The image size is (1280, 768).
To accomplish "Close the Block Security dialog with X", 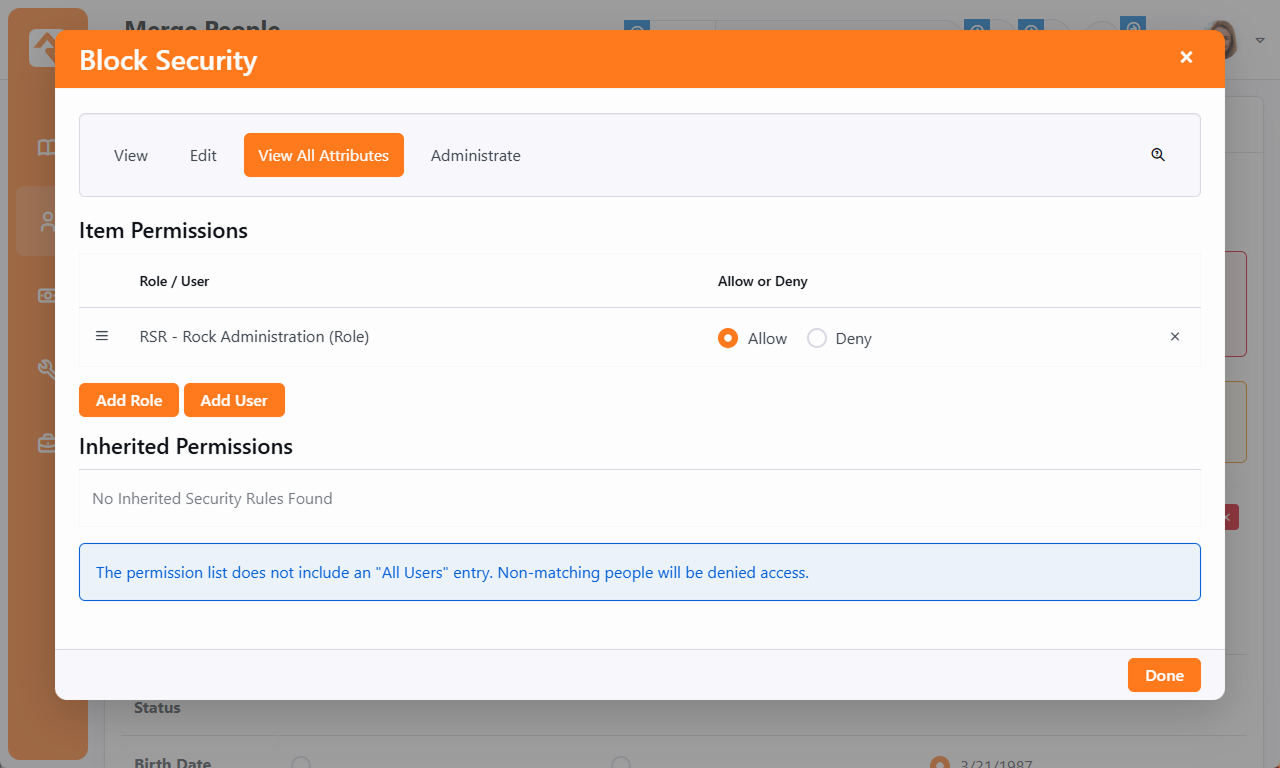I will [1186, 58].
